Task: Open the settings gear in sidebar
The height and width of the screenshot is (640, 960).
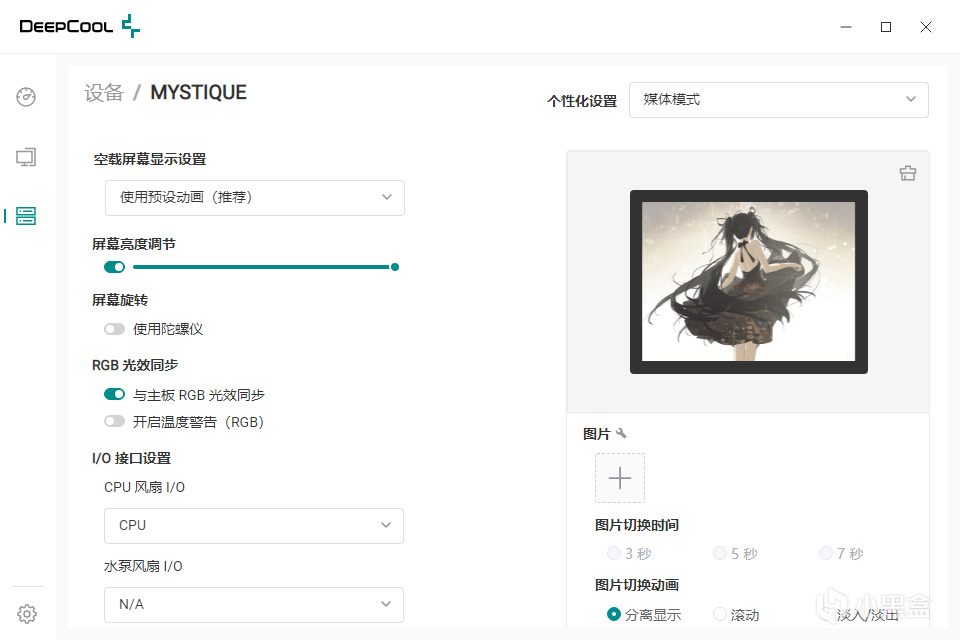Action: (27, 614)
